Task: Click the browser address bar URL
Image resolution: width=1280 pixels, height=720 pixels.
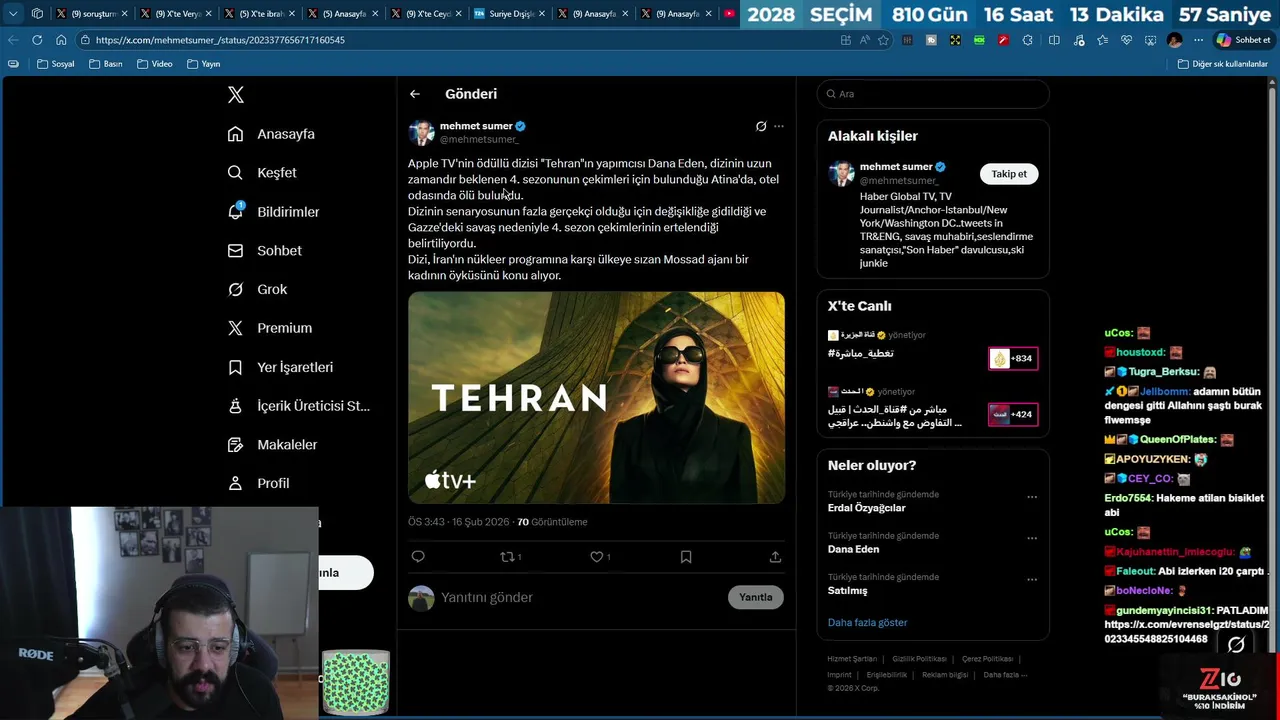Action: click(220, 40)
